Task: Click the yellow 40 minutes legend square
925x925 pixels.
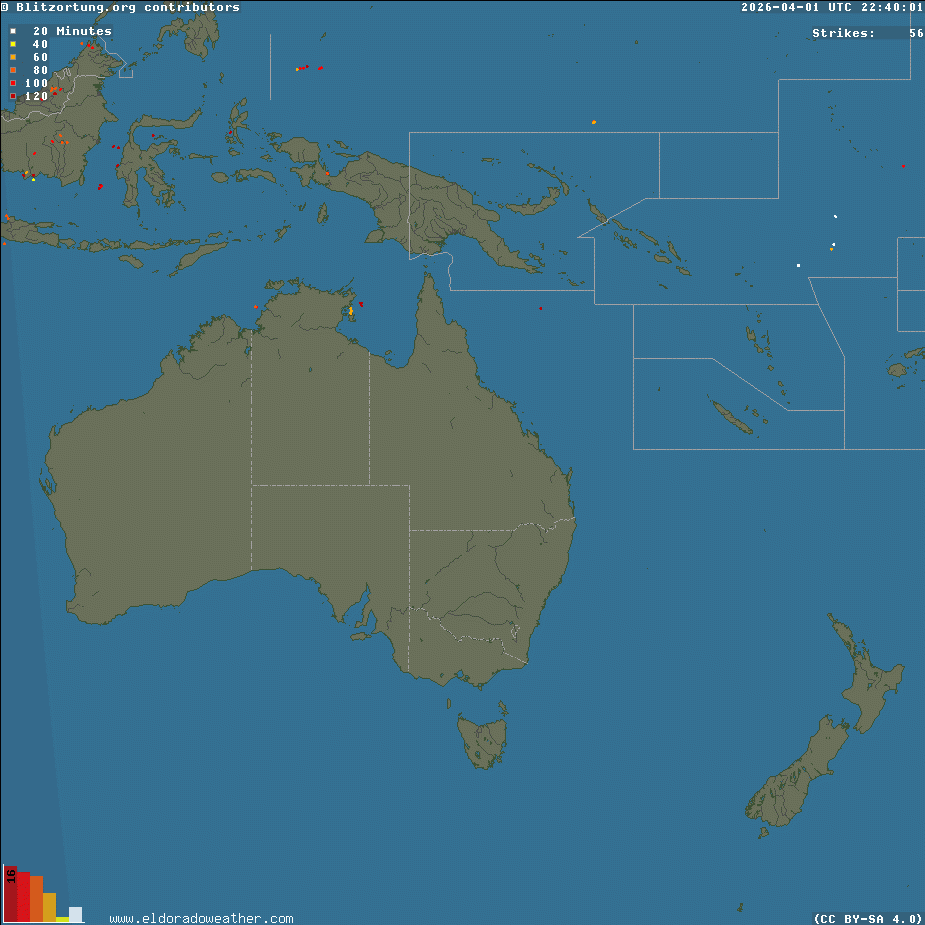Action: pyautogui.click(x=13, y=44)
